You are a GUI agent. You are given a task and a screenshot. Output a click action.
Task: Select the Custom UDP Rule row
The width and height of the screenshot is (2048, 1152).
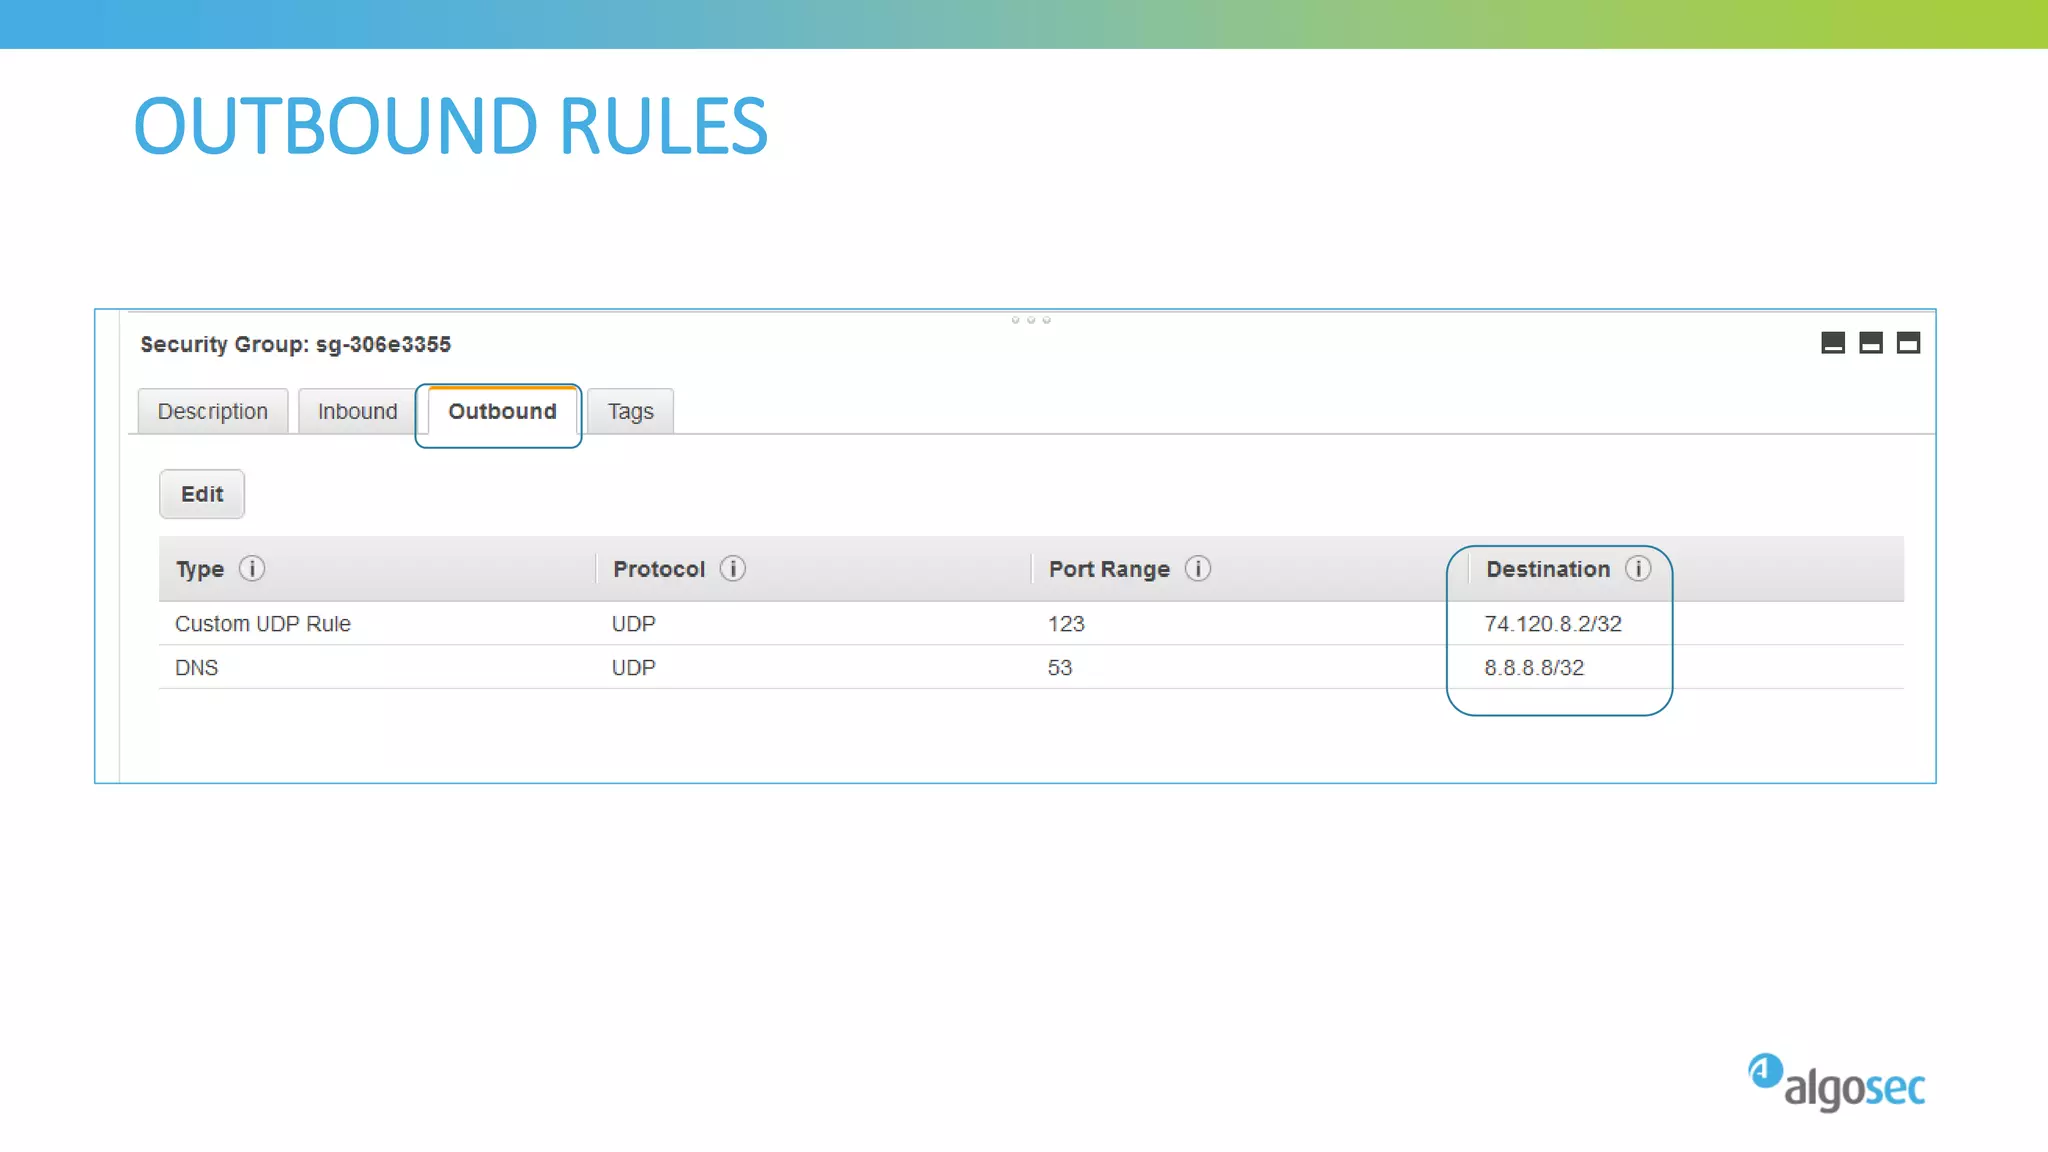tap(1031, 624)
